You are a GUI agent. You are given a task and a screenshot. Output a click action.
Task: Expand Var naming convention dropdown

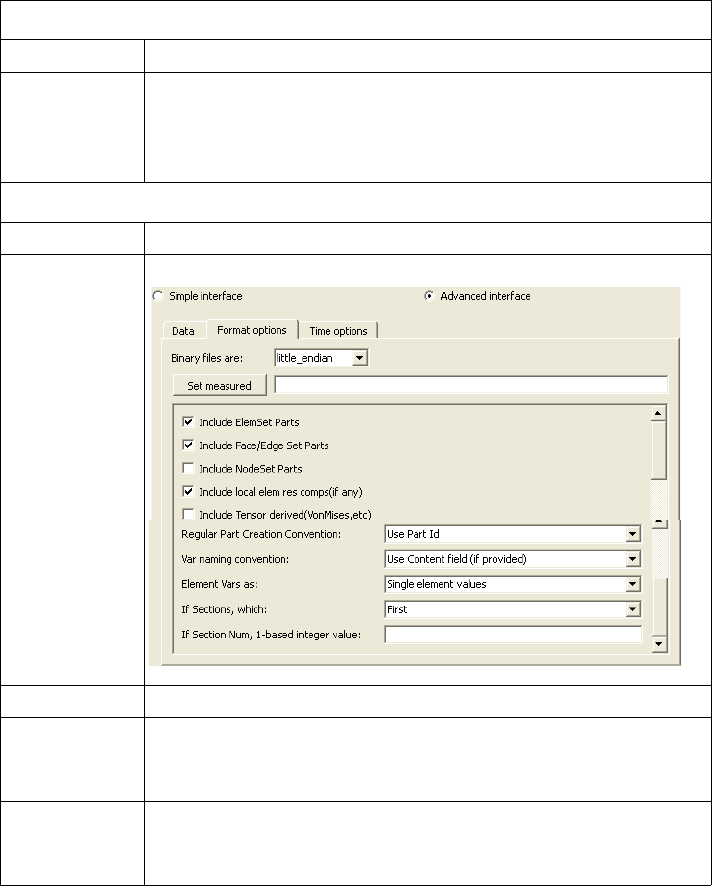pyautogui.click(x=633, y=559)
